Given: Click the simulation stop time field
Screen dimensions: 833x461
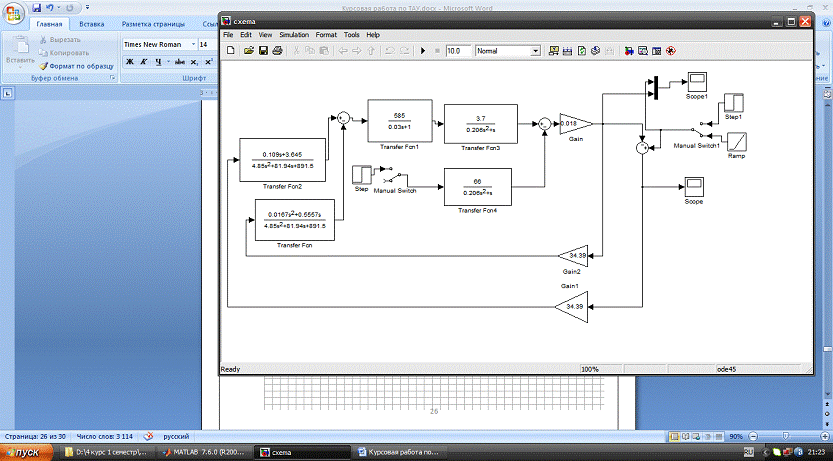Looking at the screenshot, I should [458, 51].
